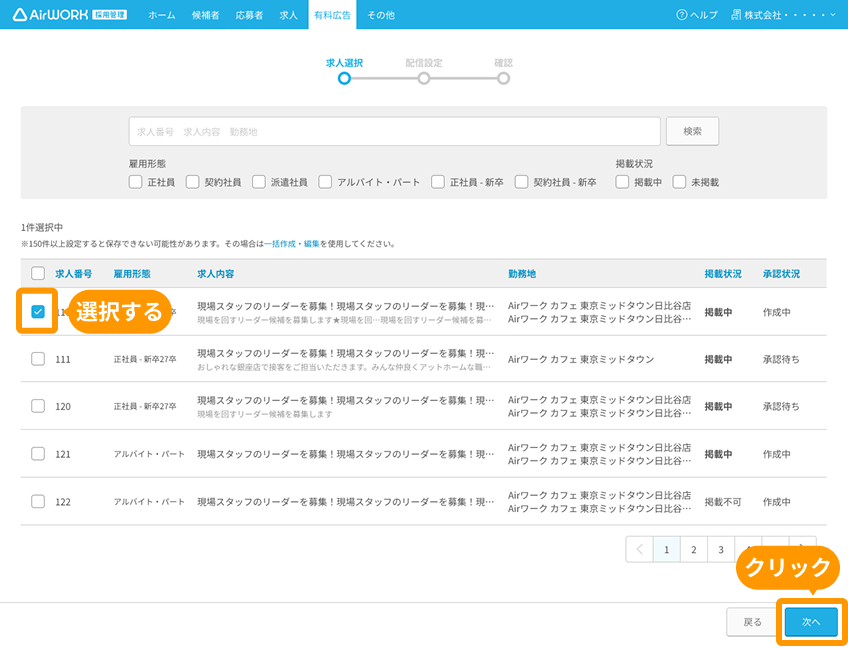
Task: Check the 契約社員 filter checkbox
Action: point(193,182)
